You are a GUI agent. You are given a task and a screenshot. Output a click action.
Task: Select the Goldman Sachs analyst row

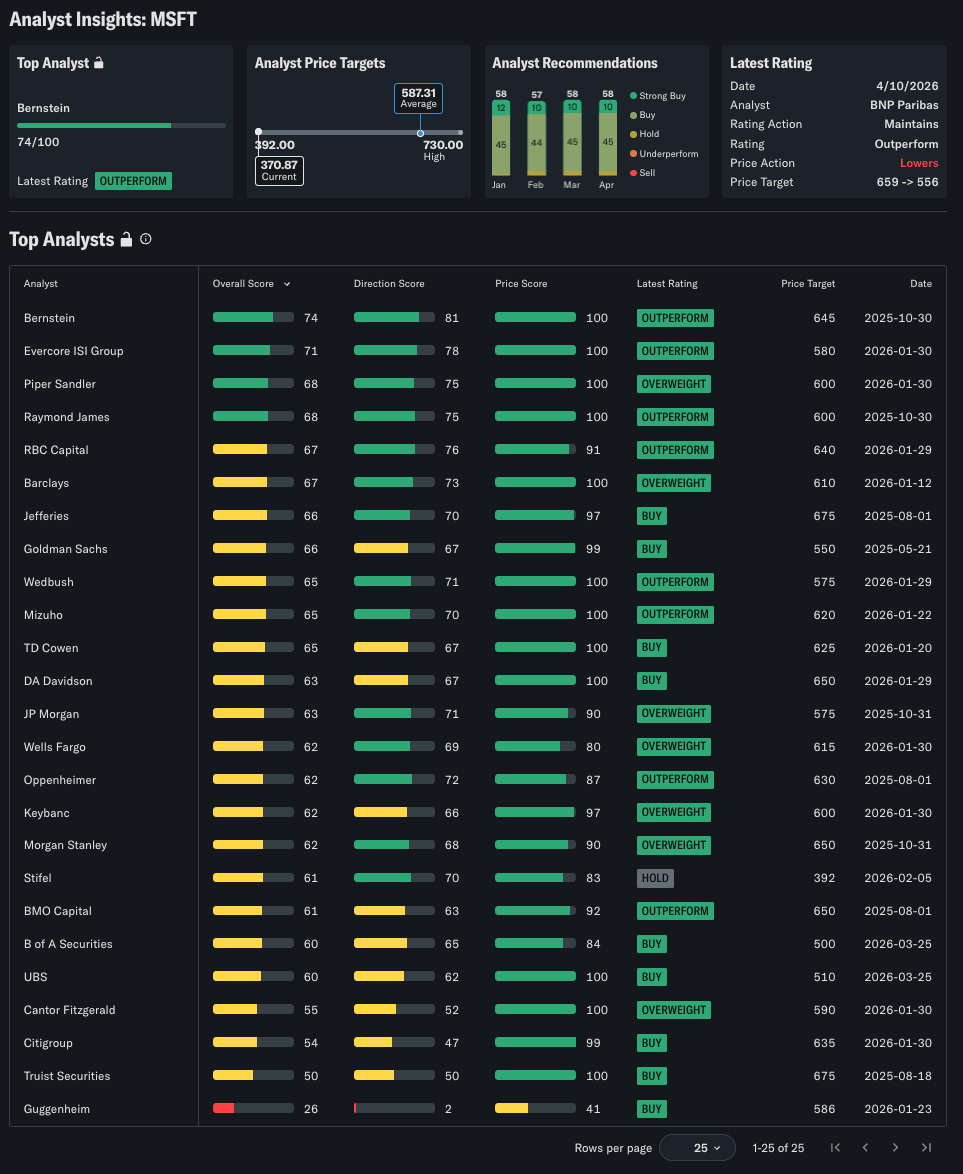click(x=478, y=549)
